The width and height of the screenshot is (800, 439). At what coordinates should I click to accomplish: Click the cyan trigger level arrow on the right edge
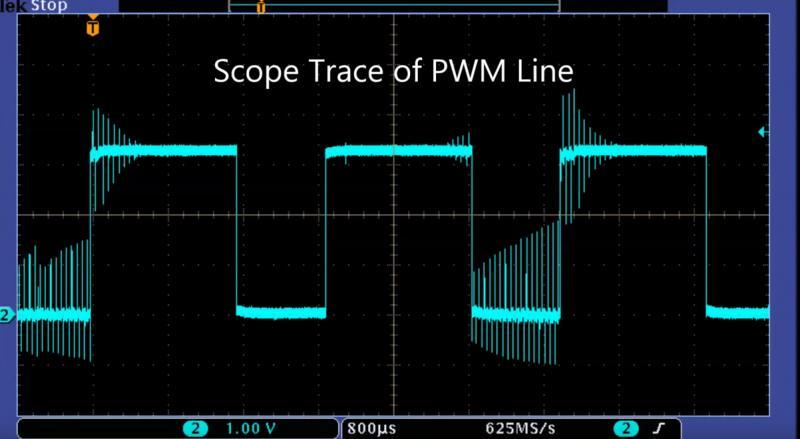click(x=764, y=131)
